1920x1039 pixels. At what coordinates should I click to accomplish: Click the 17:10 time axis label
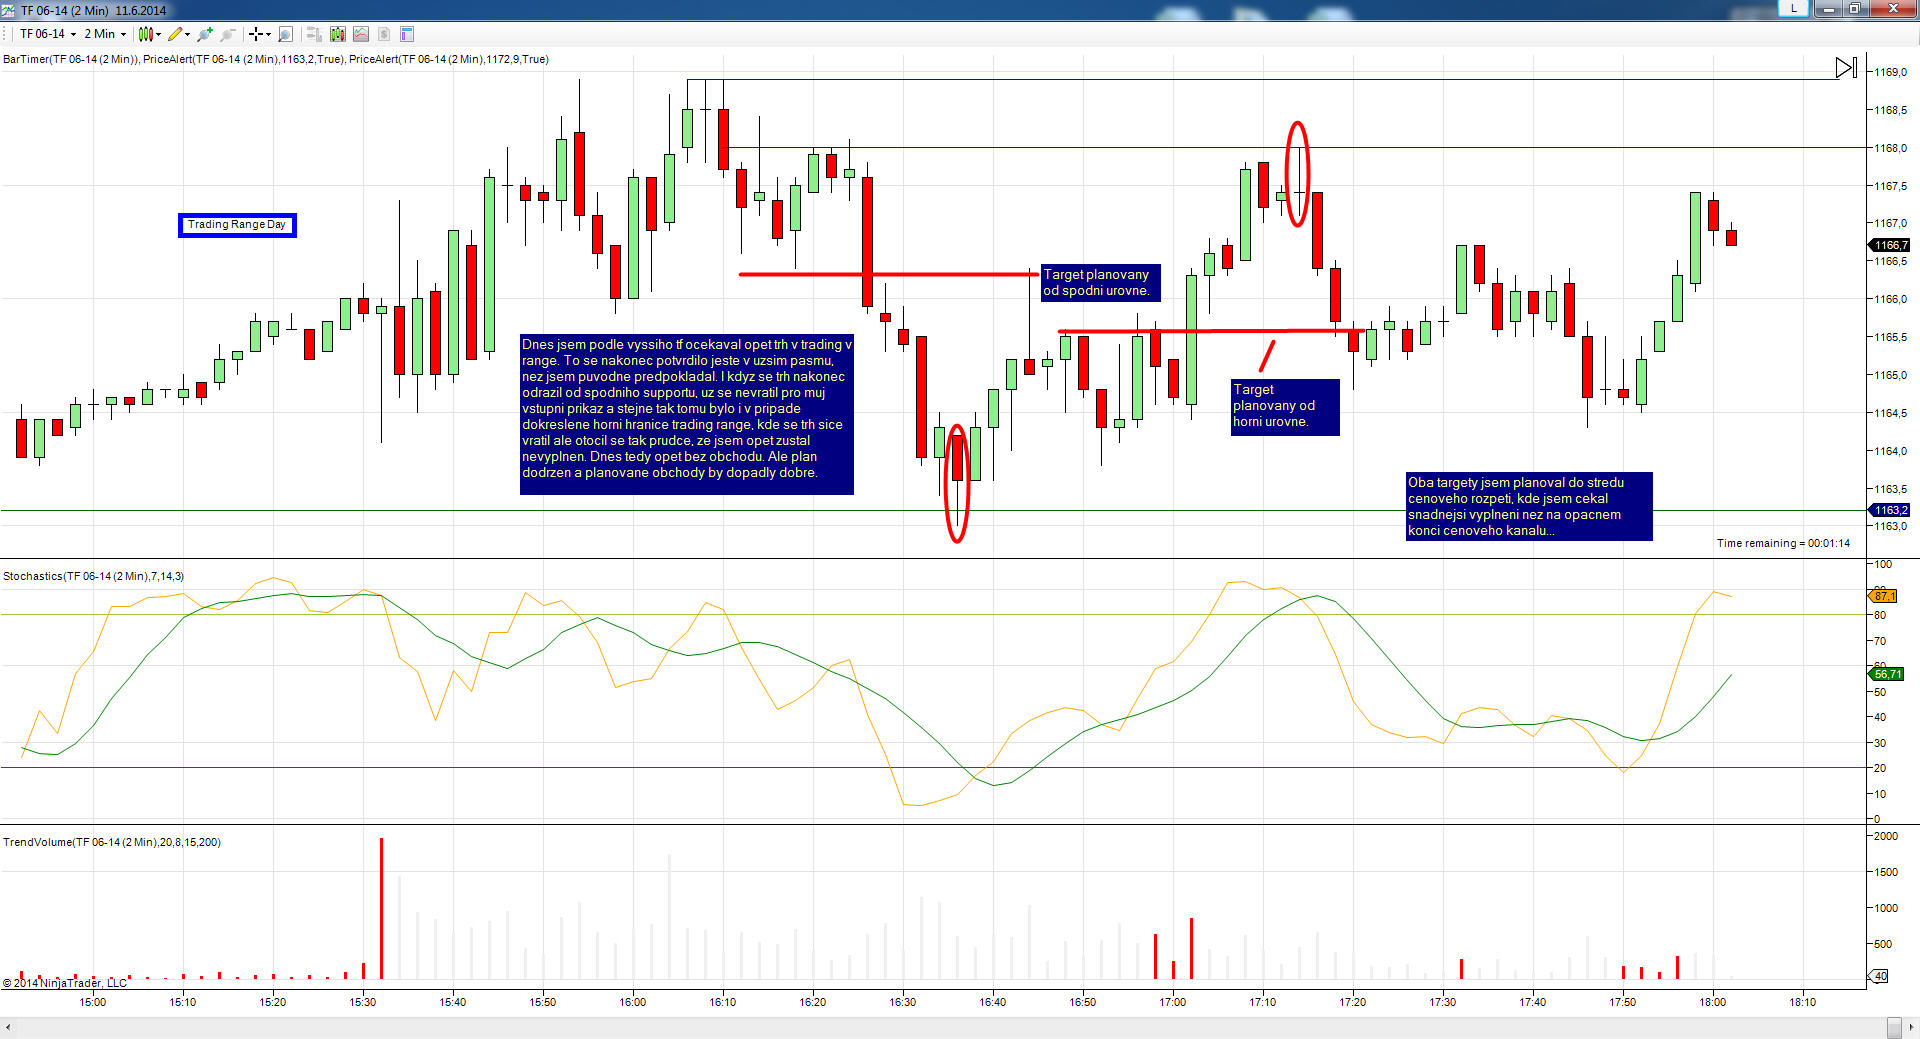1263,1002
